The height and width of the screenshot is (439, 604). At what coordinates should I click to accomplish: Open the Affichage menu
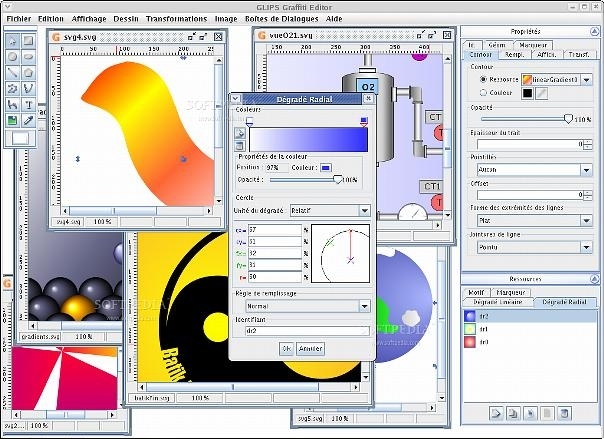(89, 19)
